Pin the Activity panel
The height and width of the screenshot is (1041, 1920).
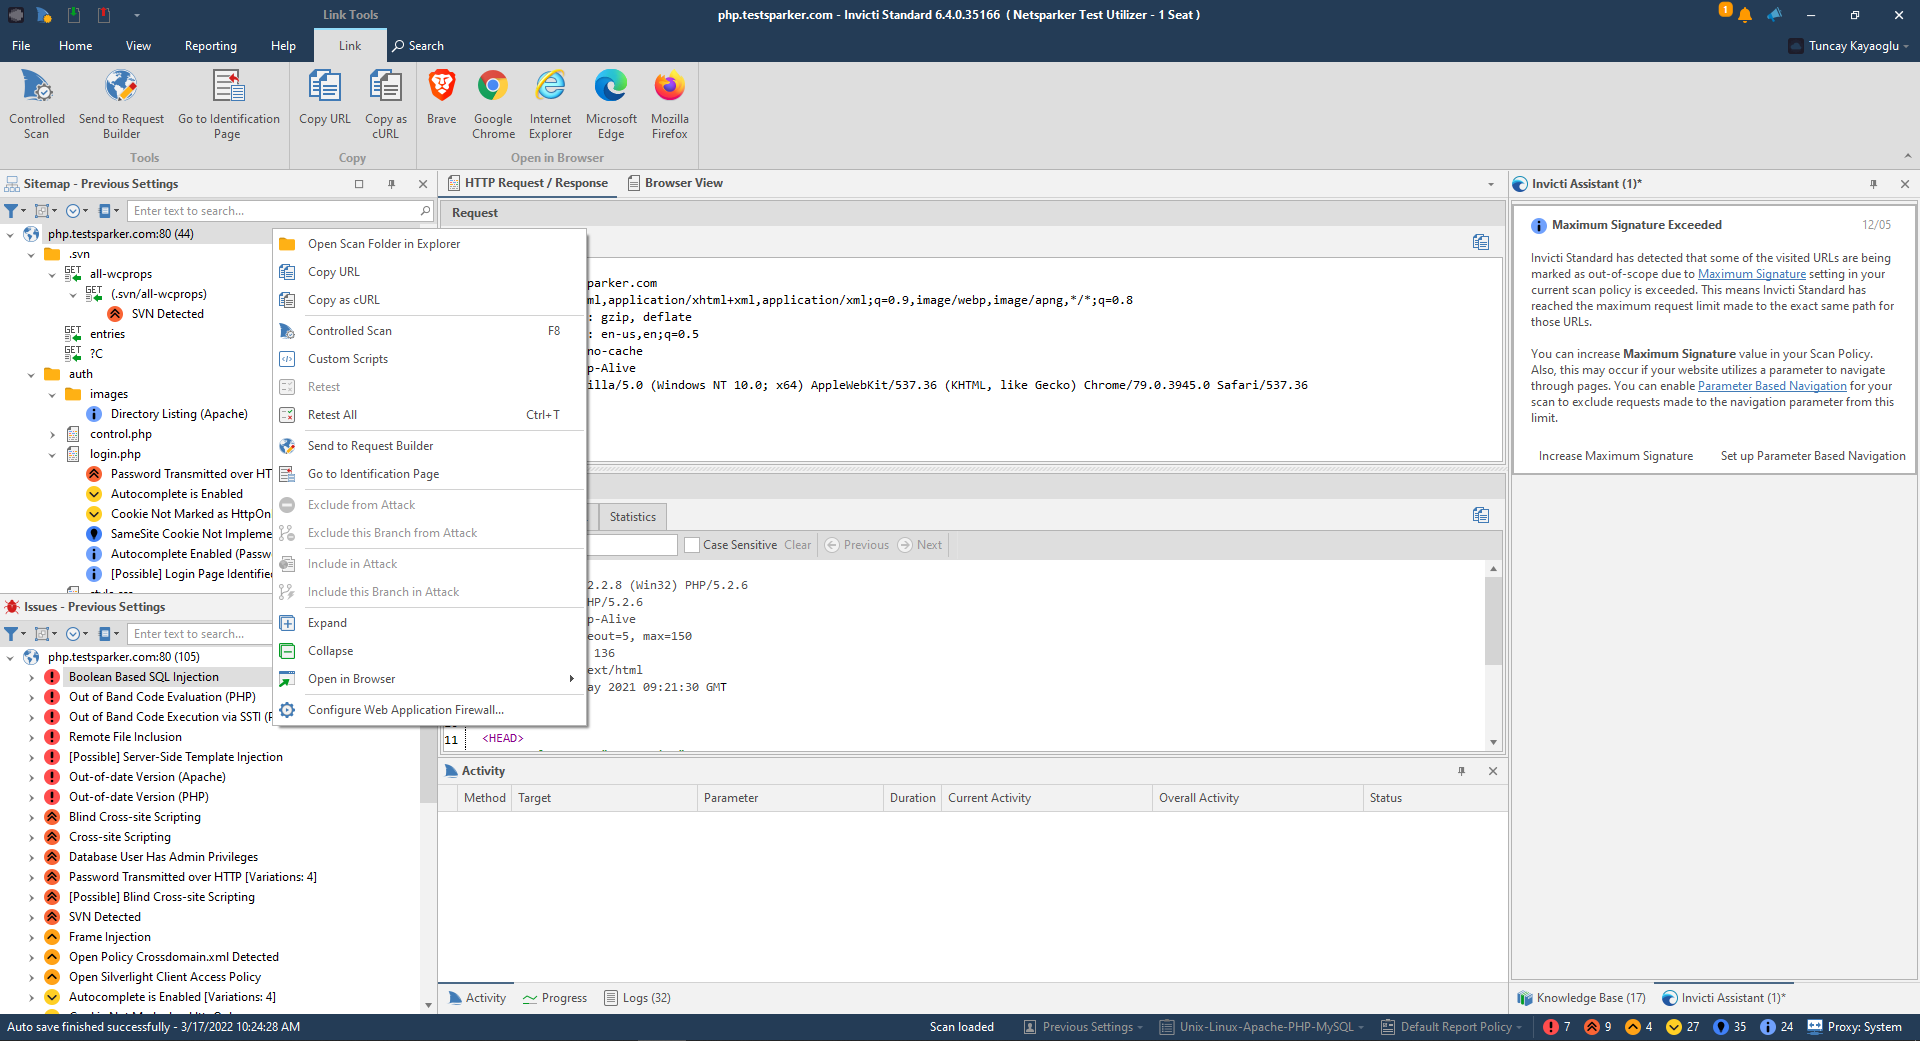[x=1461, y=771]
